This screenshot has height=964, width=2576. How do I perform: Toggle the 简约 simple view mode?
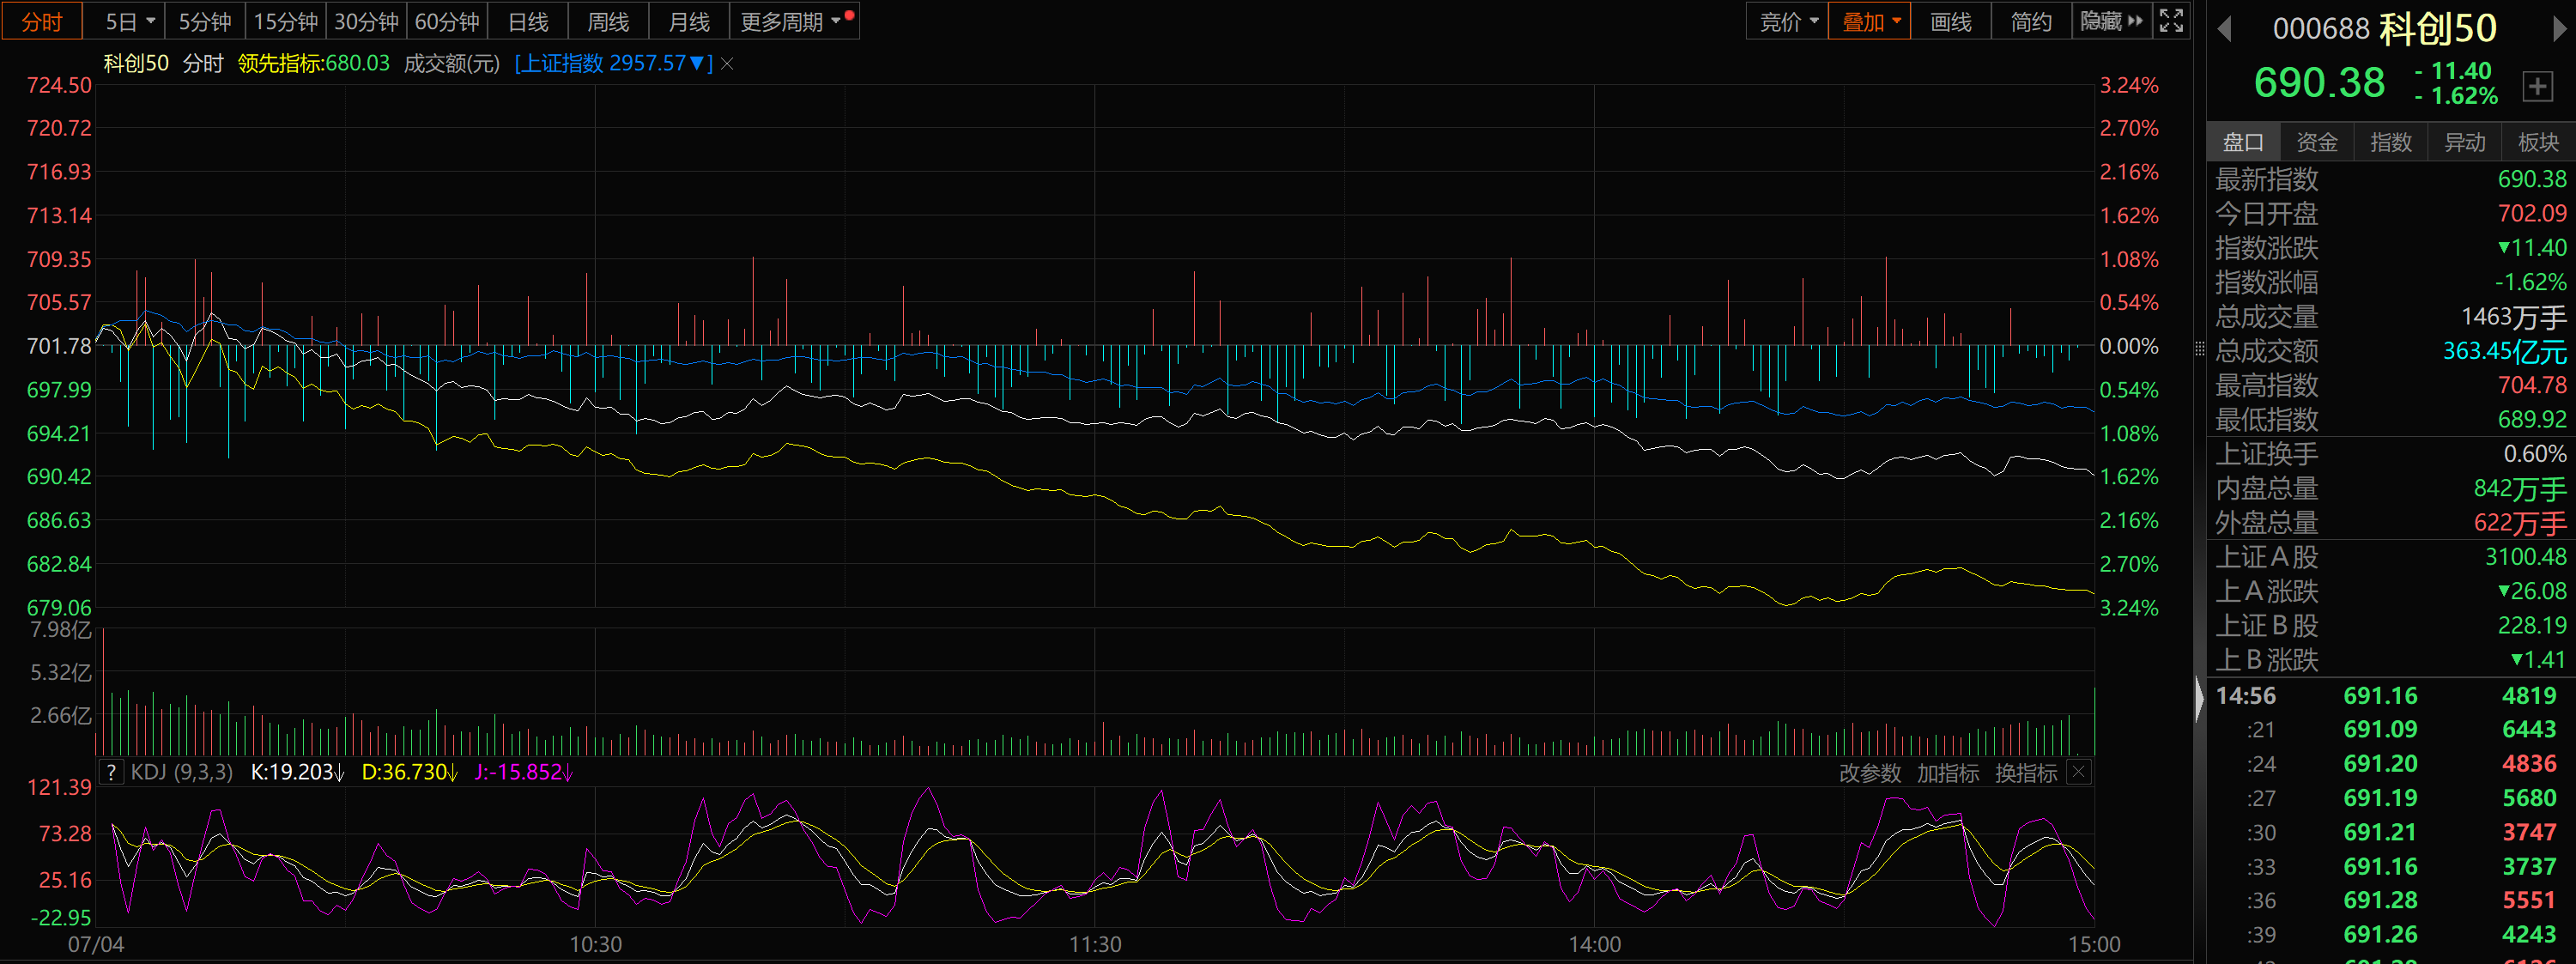(x=2031, y=21)
